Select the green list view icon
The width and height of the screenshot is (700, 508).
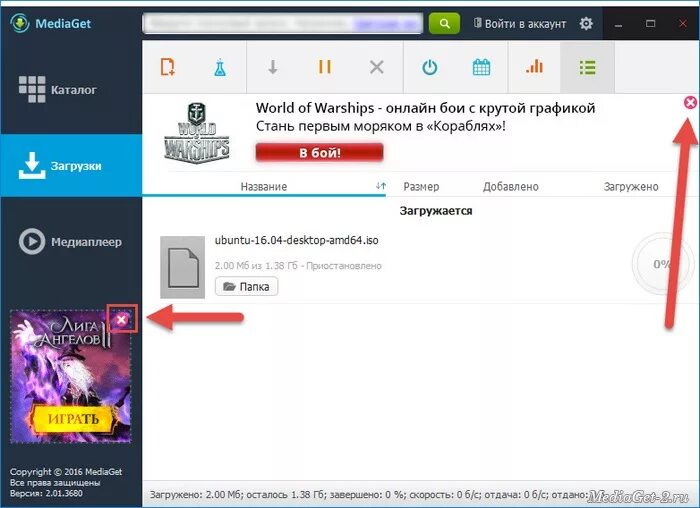point(587,67)
